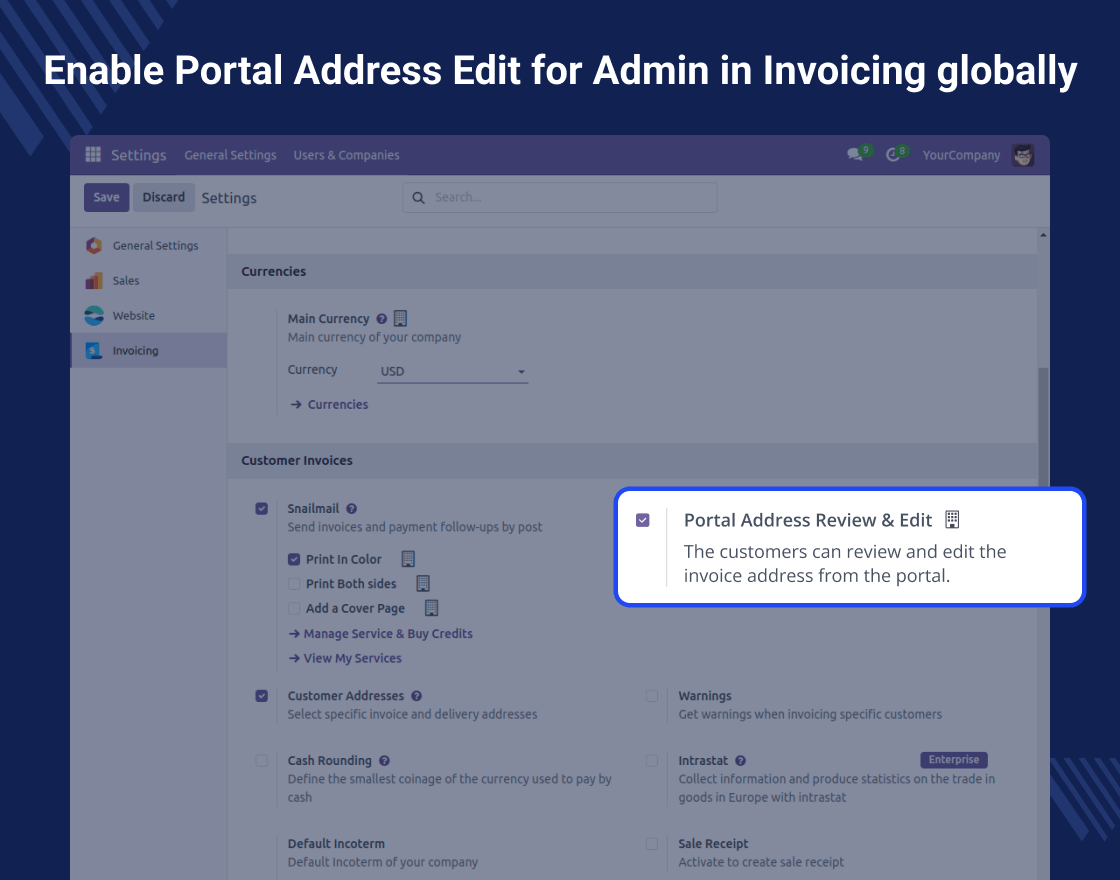Open the Users & Companies menu
The width and height of the screenshot is (1120, 880).
346,155
